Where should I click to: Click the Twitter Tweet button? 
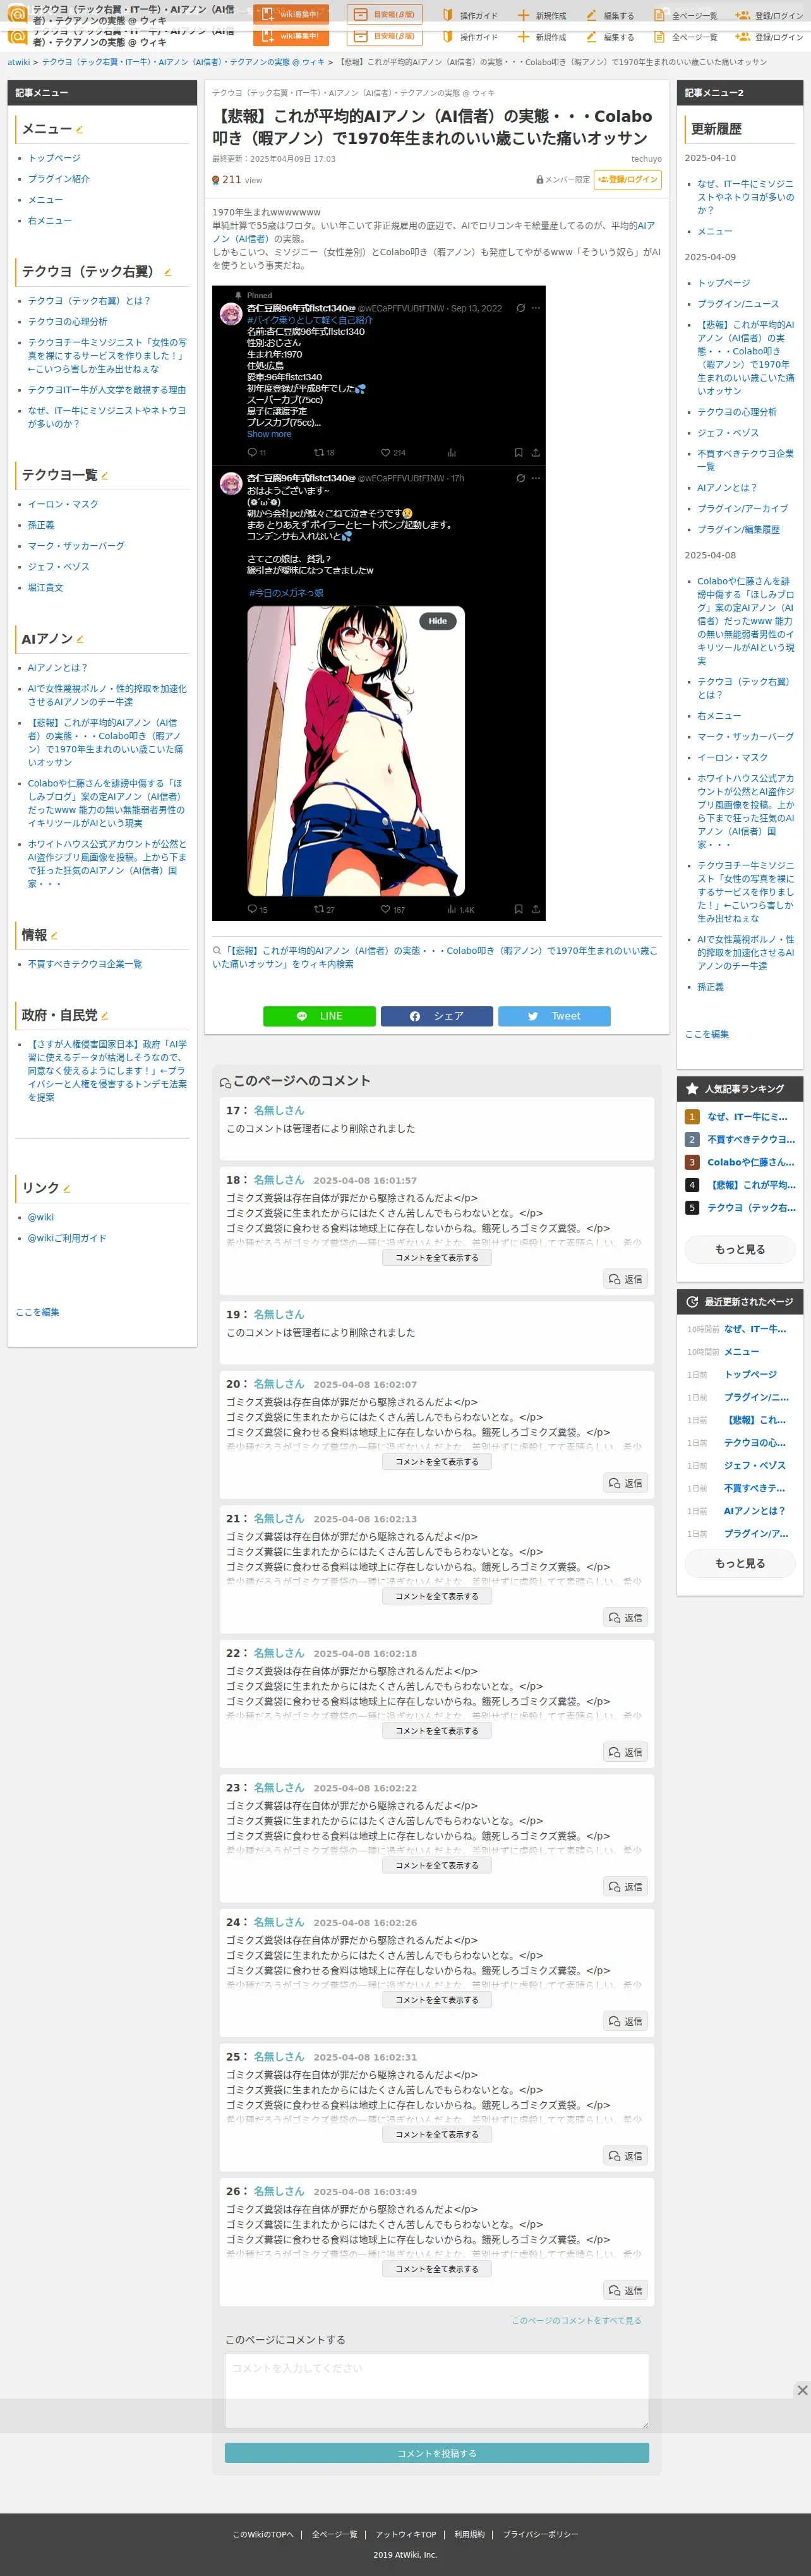point(554,1016)
